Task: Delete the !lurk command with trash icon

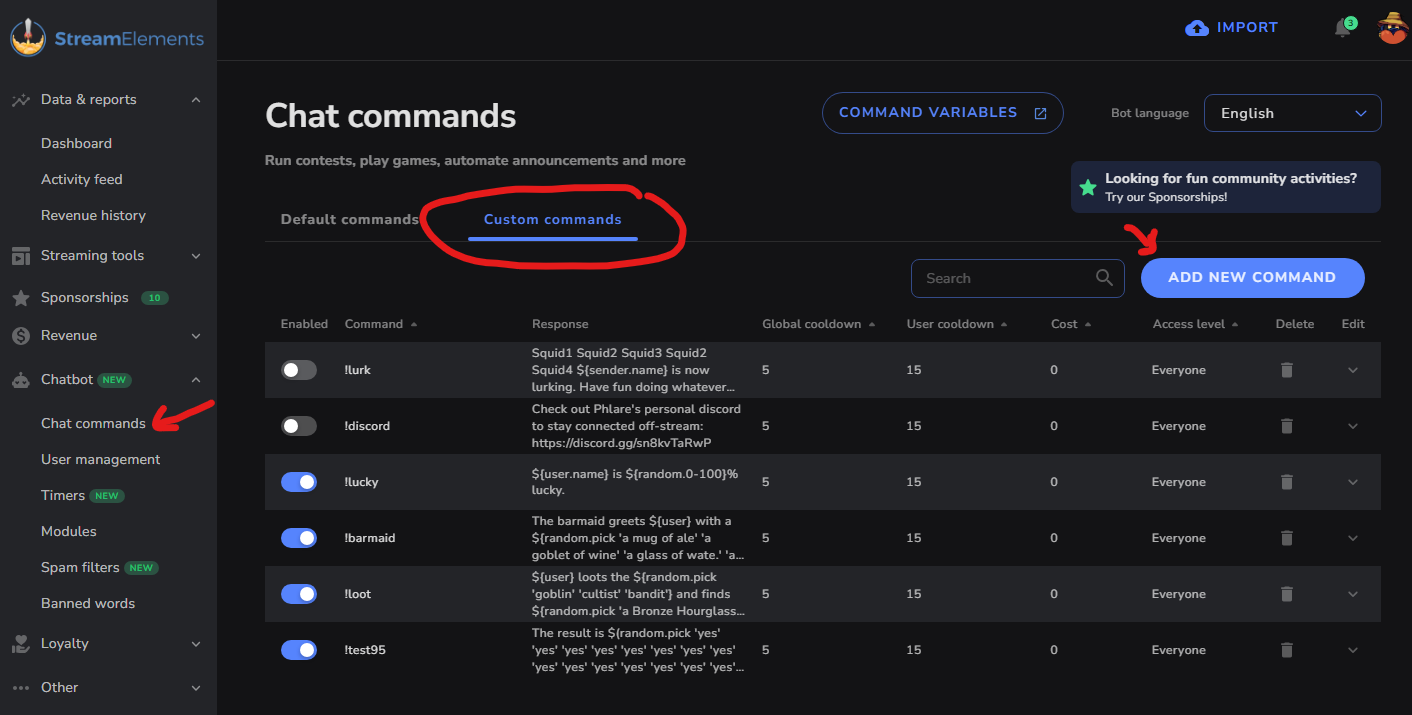Action: click(1287, 370)
